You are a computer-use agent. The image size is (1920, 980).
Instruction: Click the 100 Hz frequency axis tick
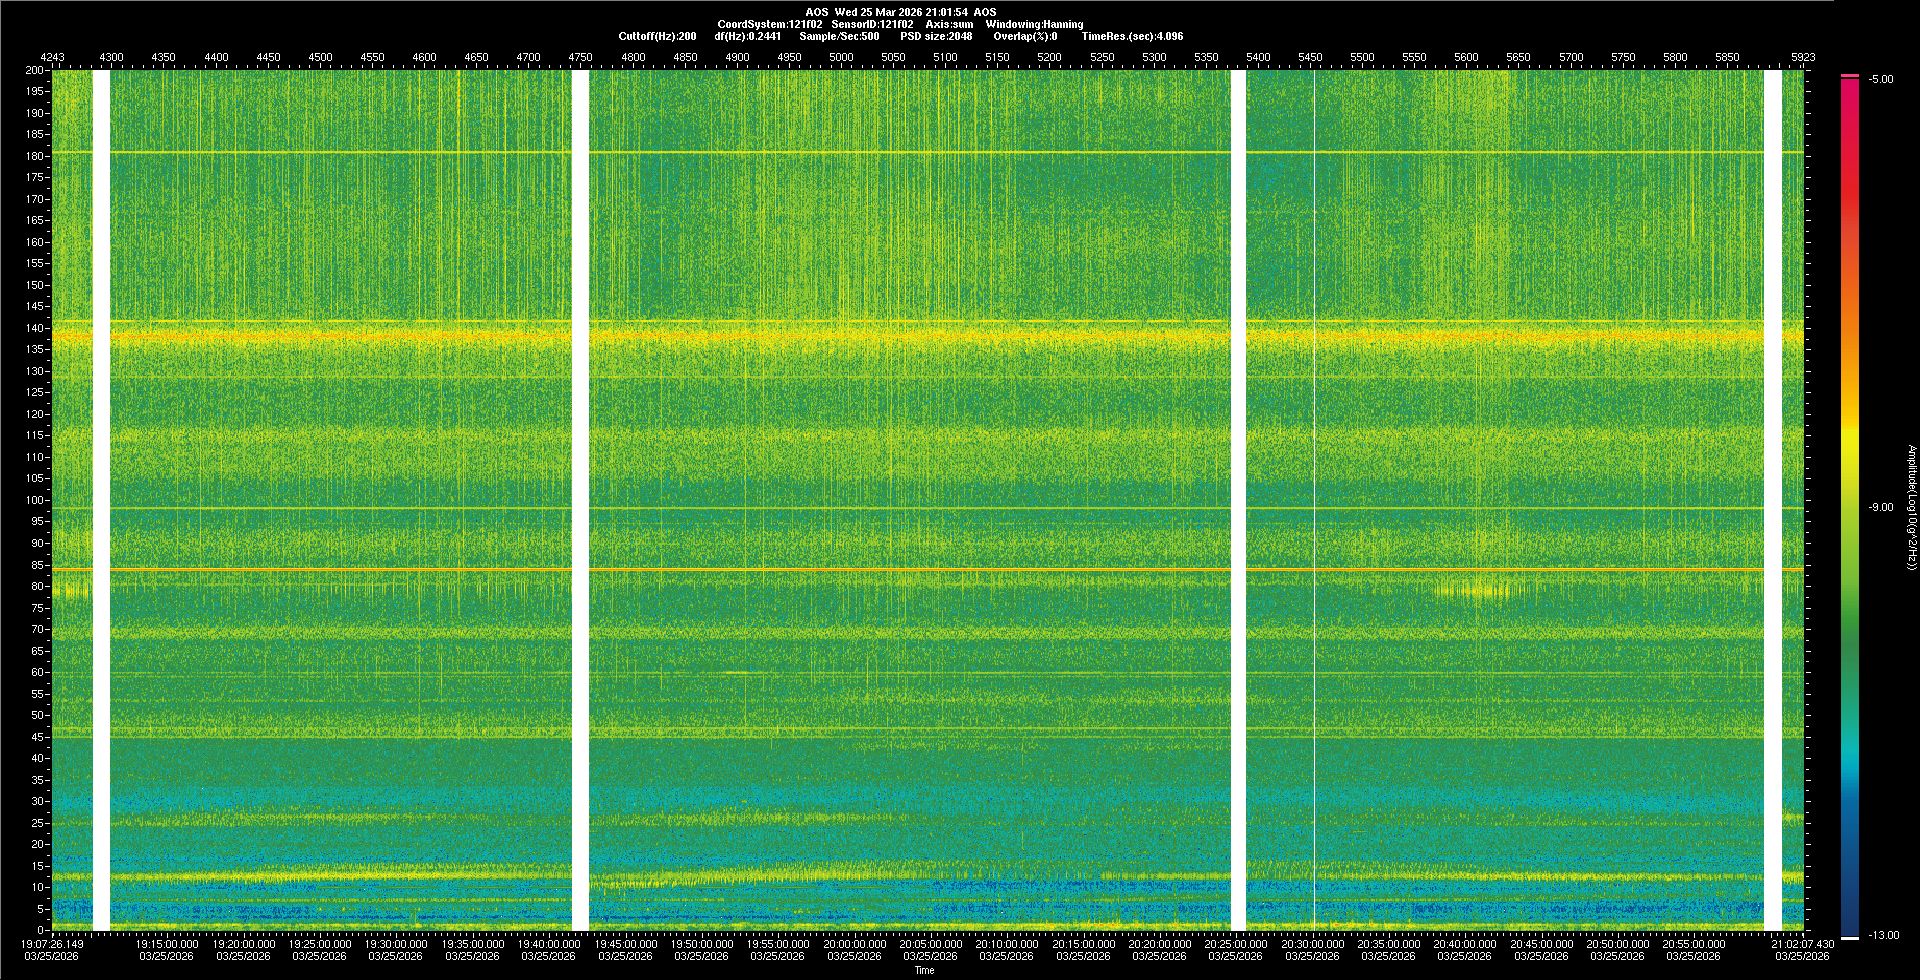(35, 500)
